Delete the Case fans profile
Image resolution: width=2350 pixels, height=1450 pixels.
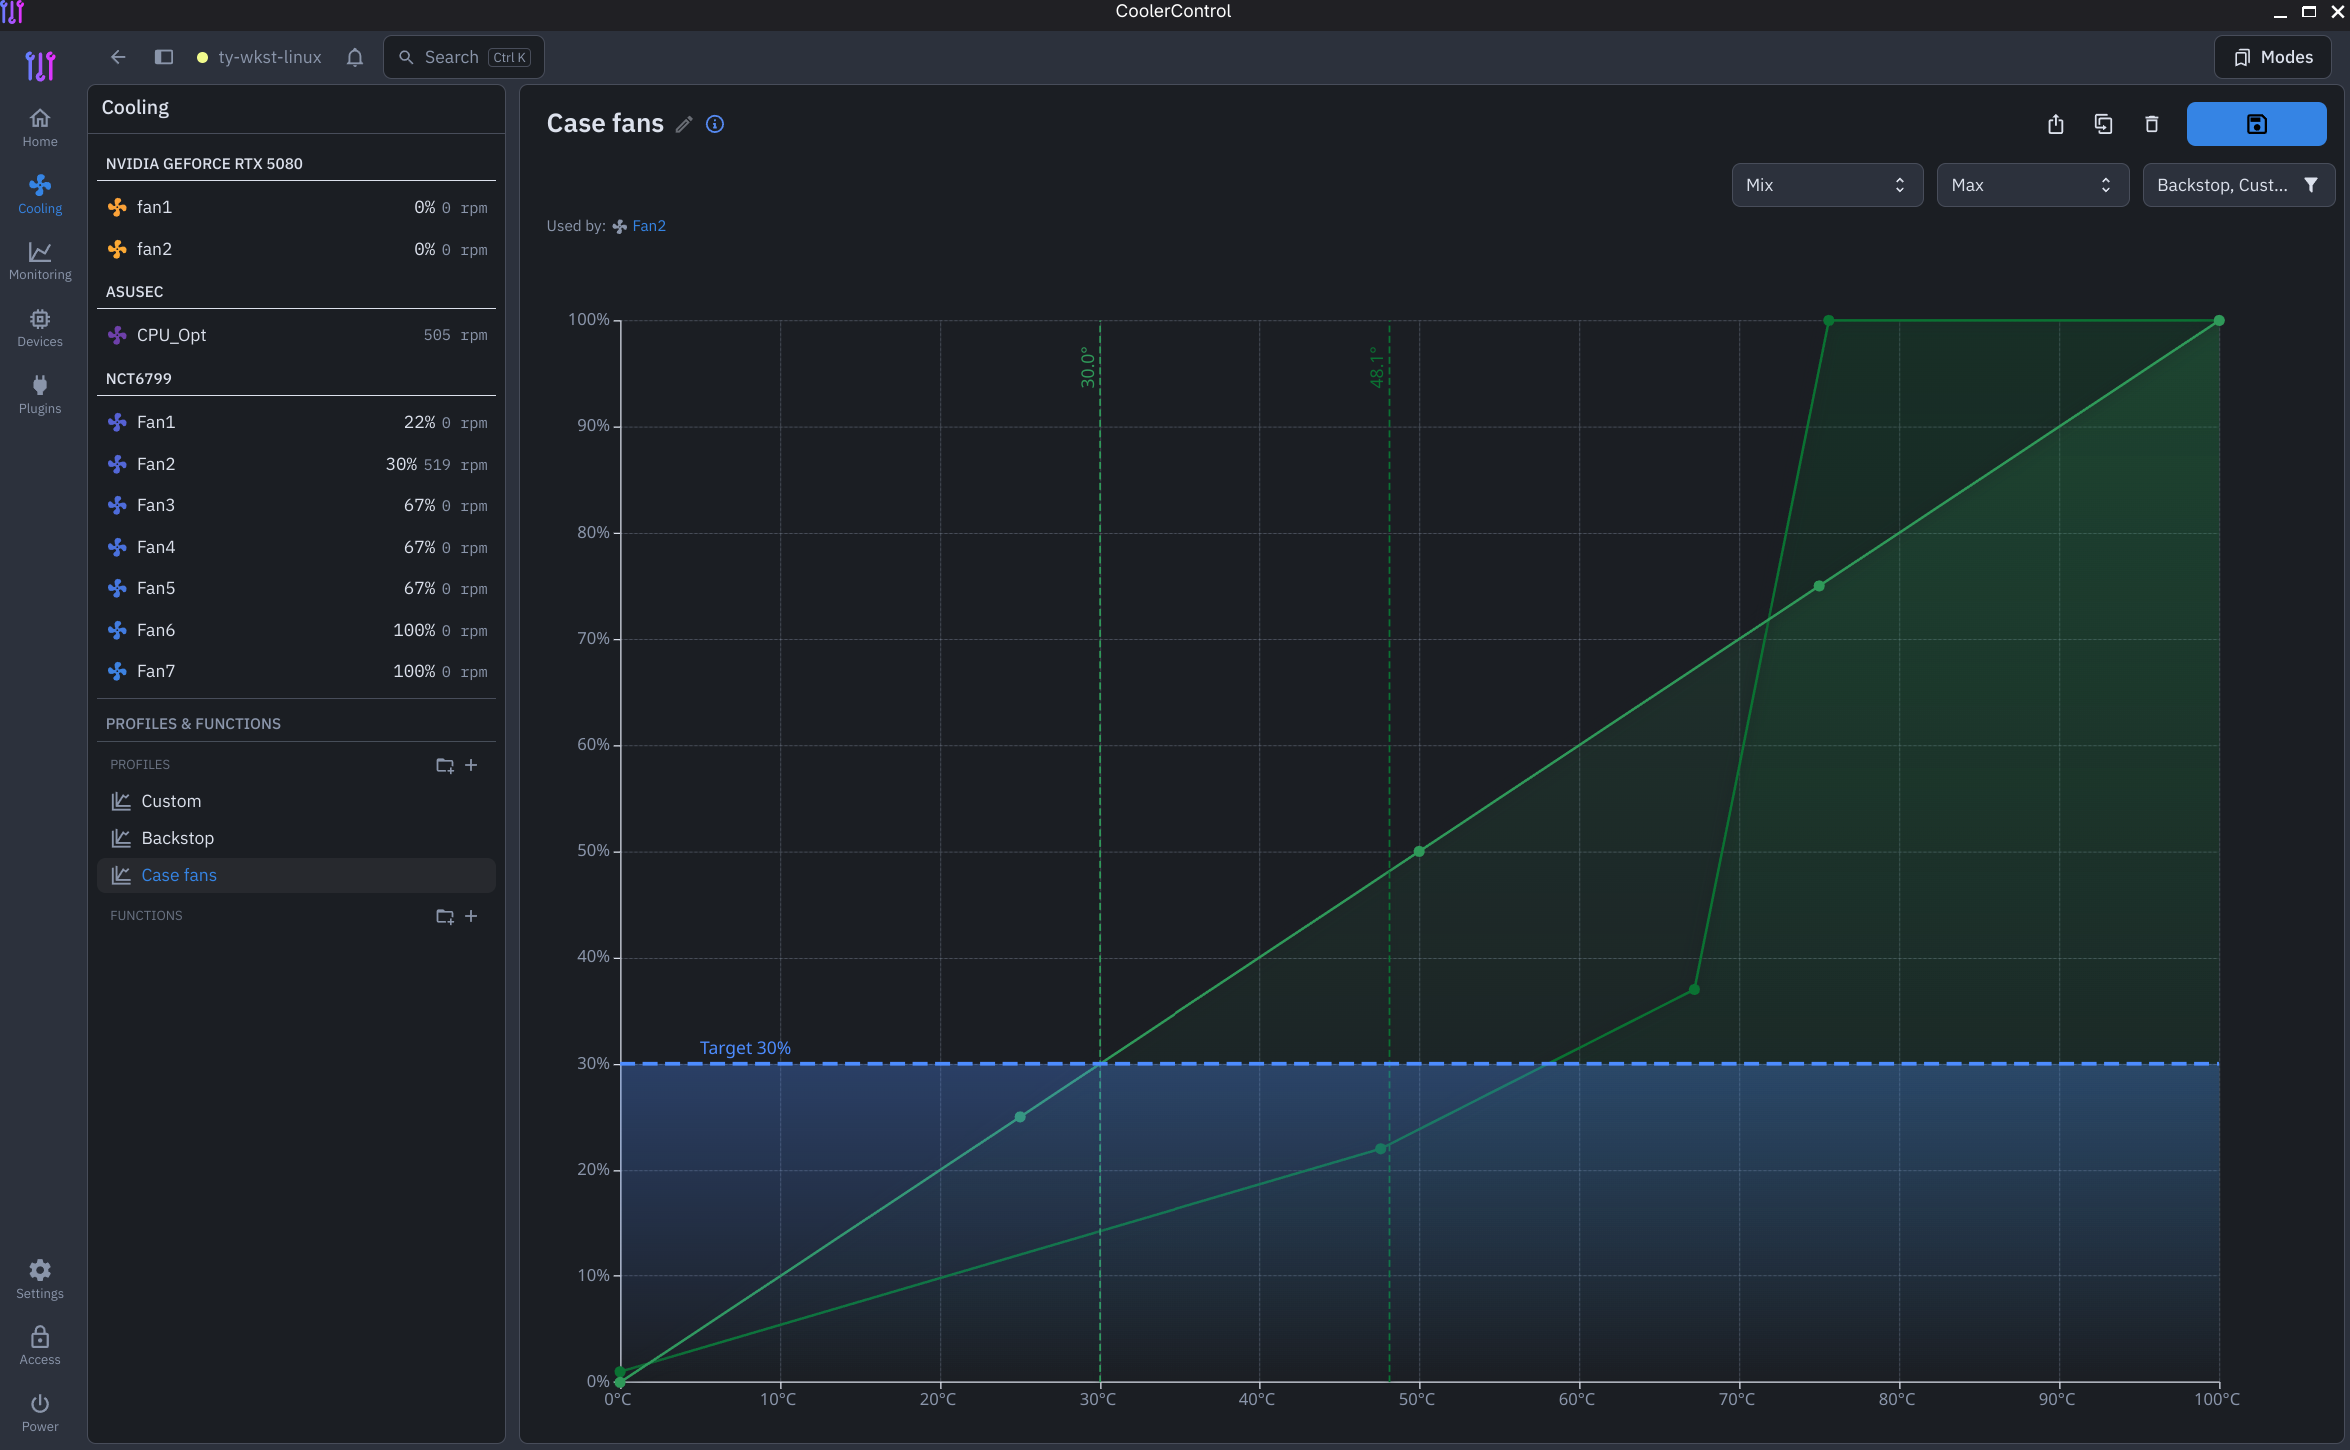pos(2152,124)
